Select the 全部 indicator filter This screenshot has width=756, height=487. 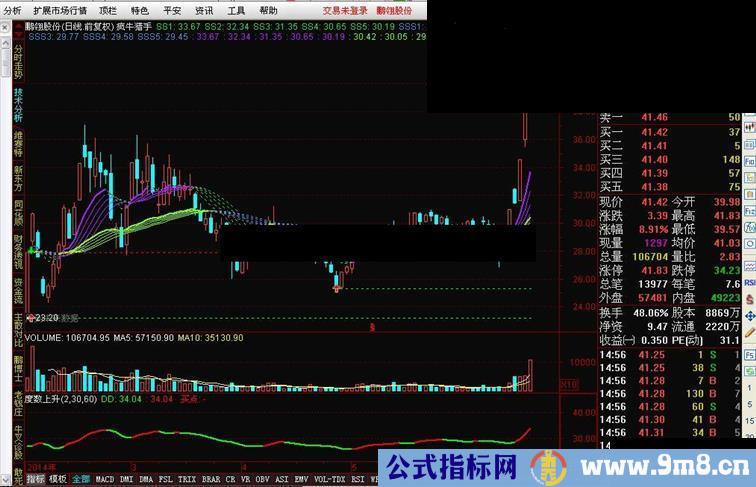[x=81, y=479]
